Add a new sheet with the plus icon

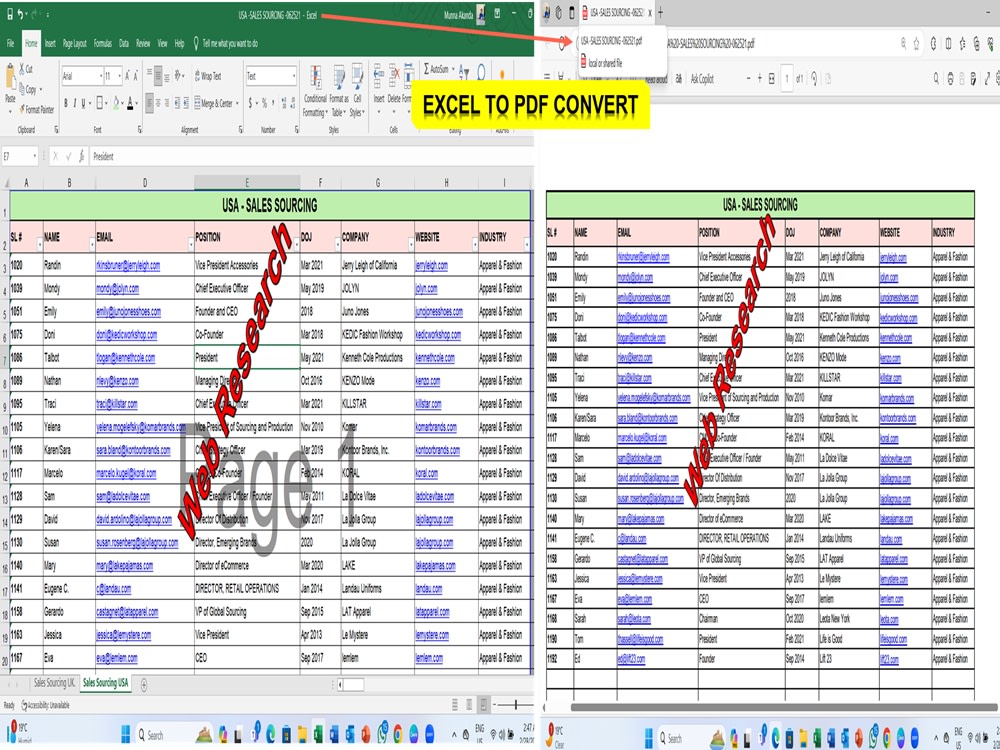pyautogui.click(x=143, y=684)
